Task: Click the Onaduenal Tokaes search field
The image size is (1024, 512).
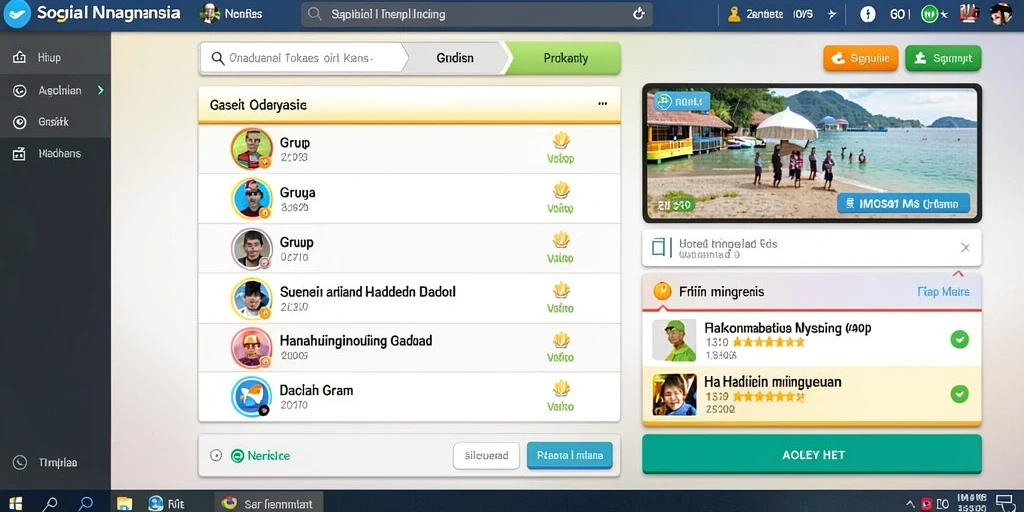Action: pos(302,58)
